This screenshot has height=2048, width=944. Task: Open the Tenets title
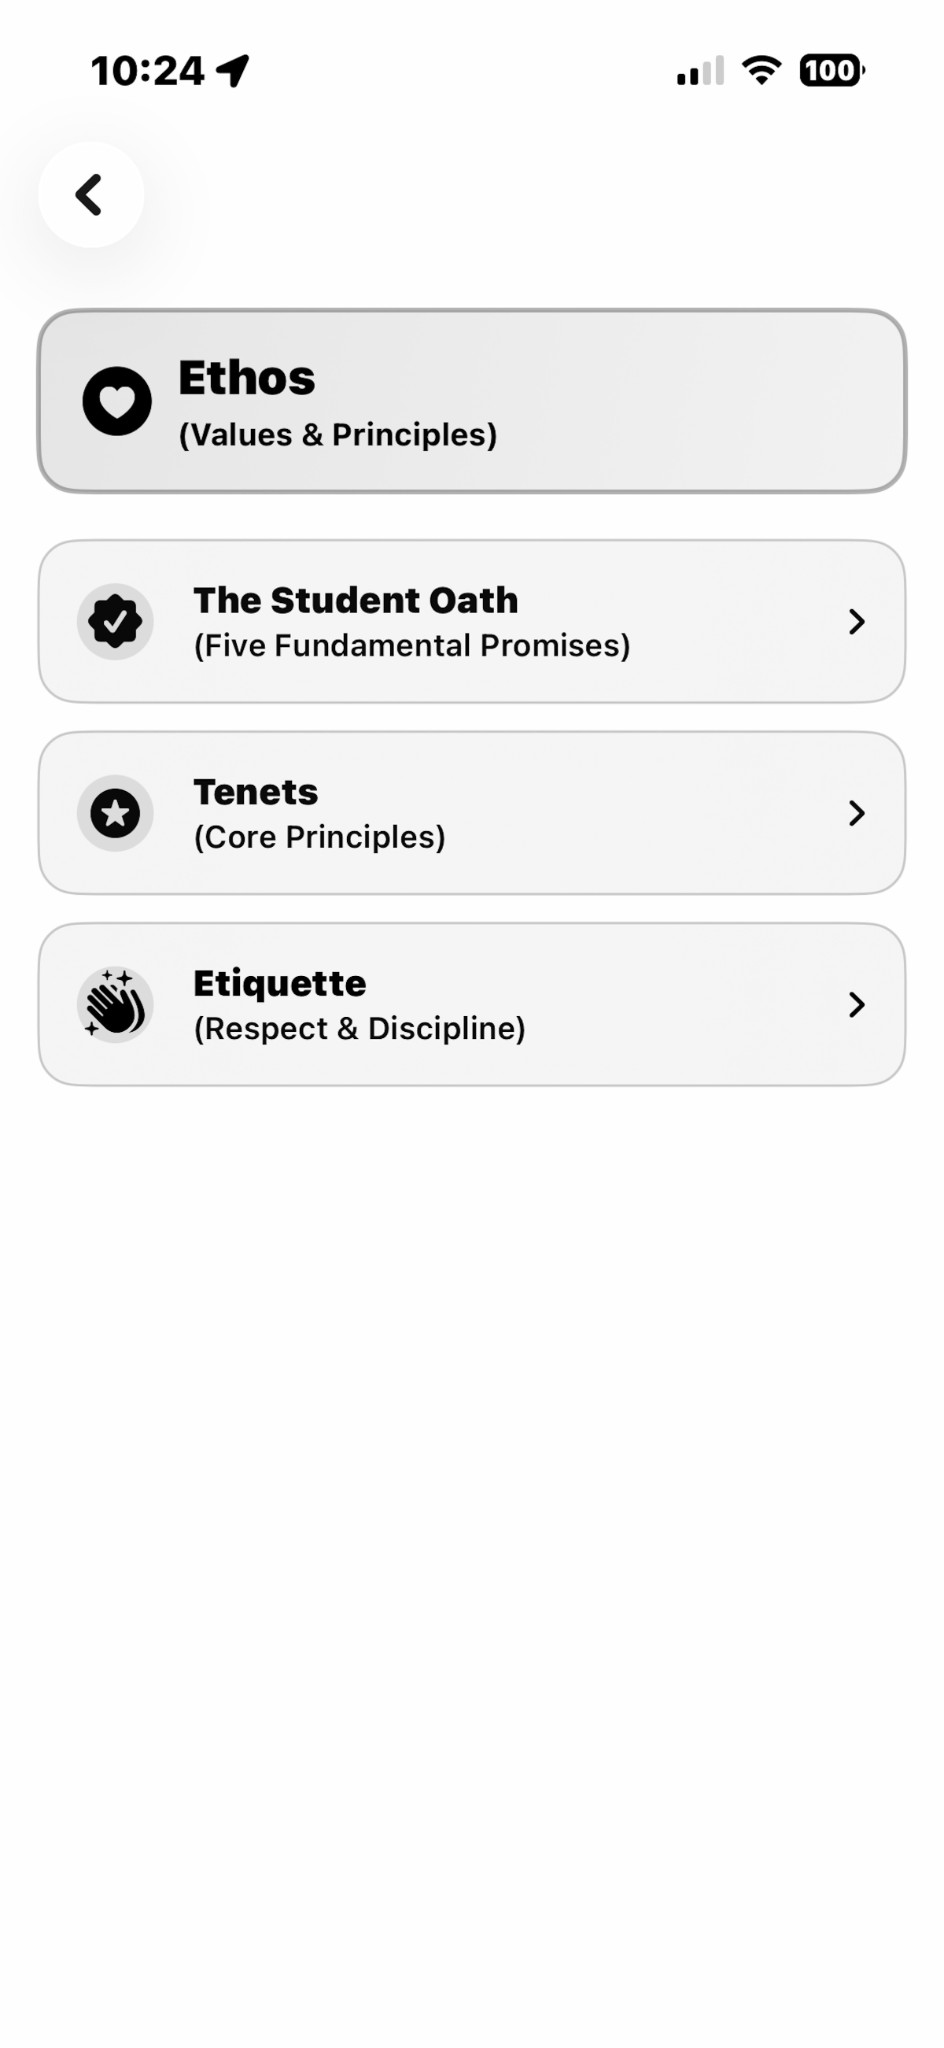[x=255, y=792]
